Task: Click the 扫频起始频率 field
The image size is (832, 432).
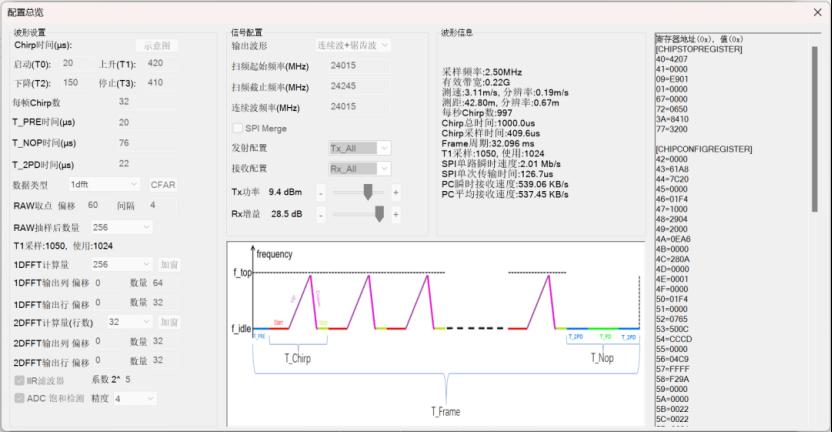Action: [x=359, y=66]
